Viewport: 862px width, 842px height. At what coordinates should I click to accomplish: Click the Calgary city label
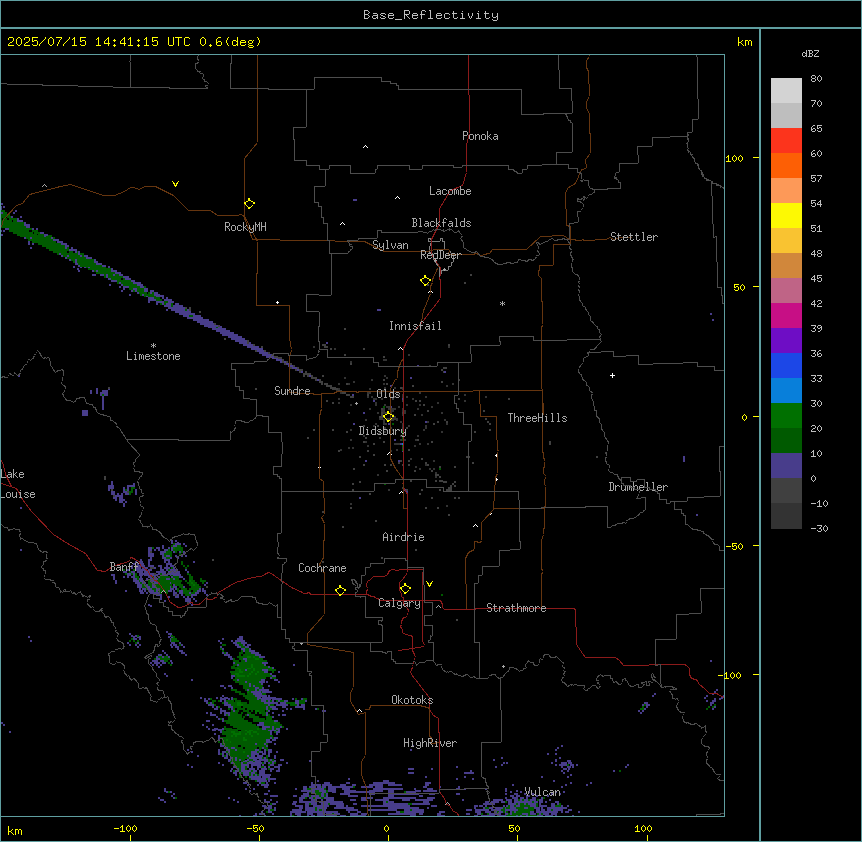[x=400, y=603]
